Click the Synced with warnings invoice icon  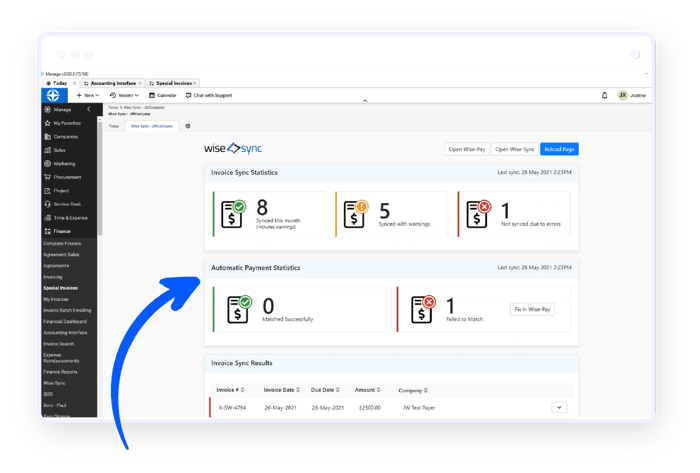pyautogui.click(x=356, y=214)
